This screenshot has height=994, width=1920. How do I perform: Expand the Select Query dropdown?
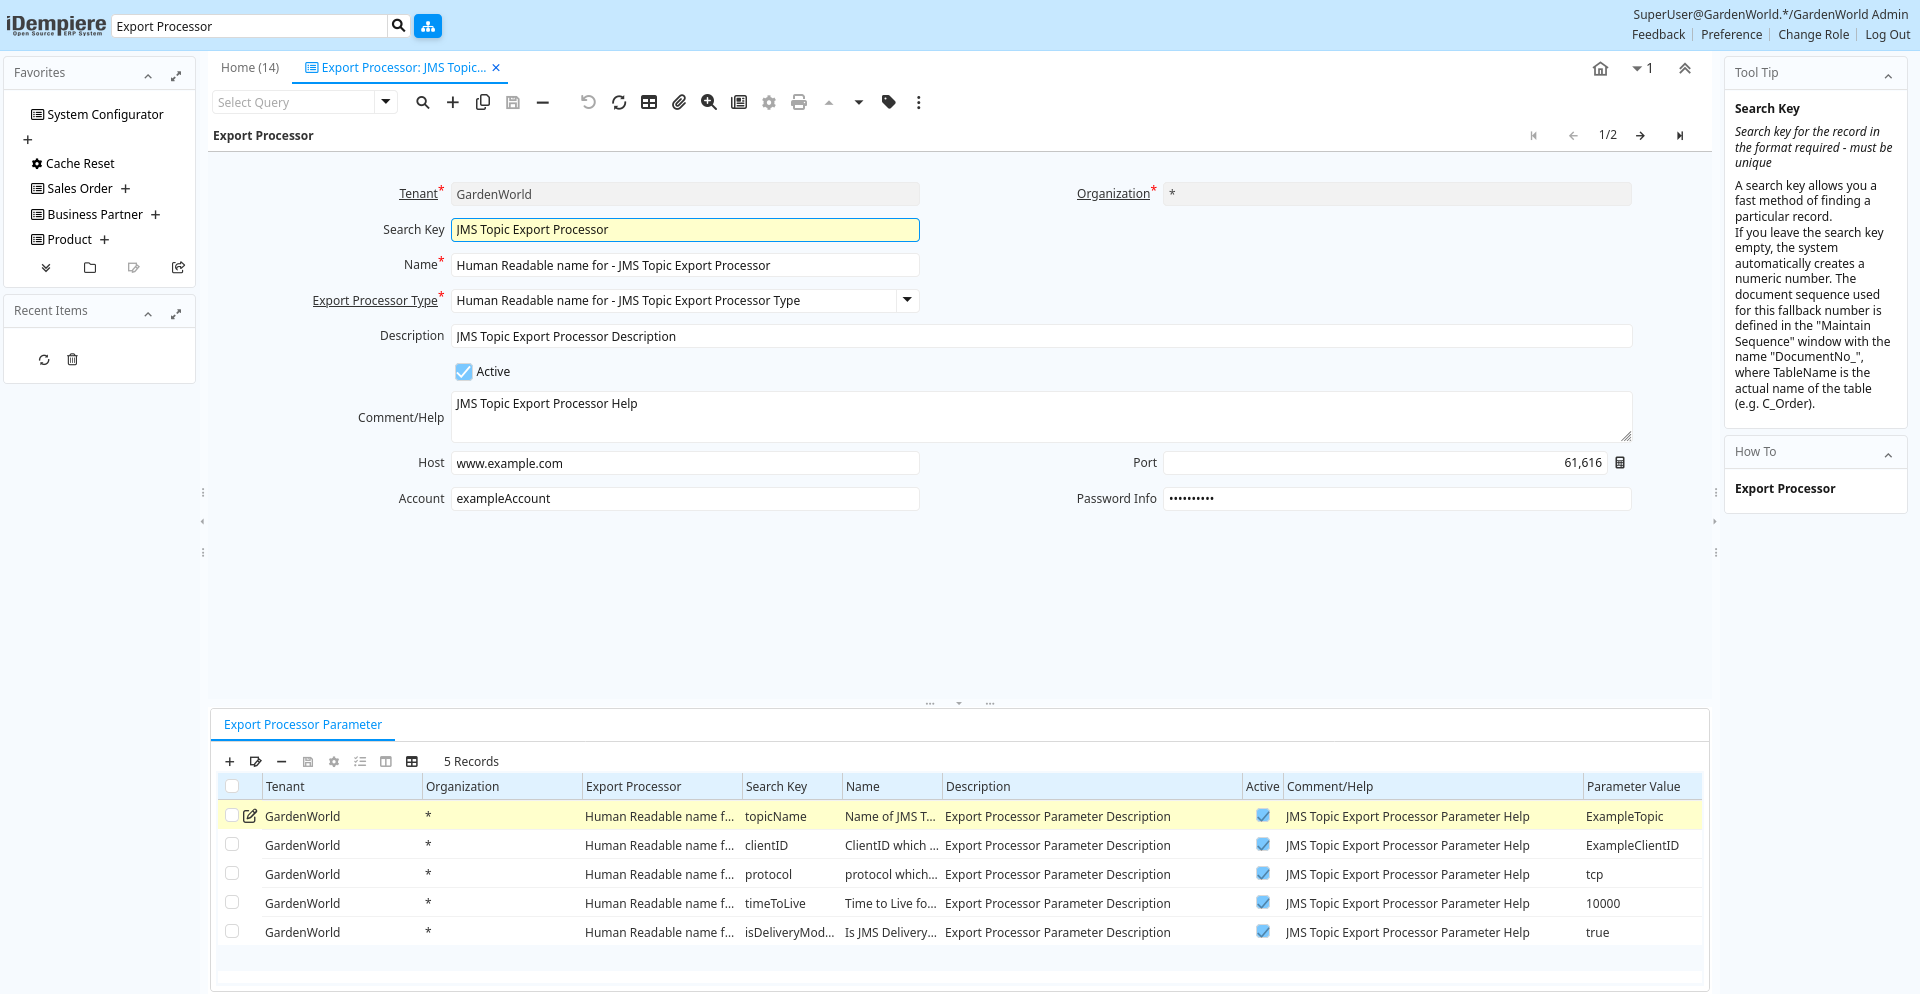385,102
